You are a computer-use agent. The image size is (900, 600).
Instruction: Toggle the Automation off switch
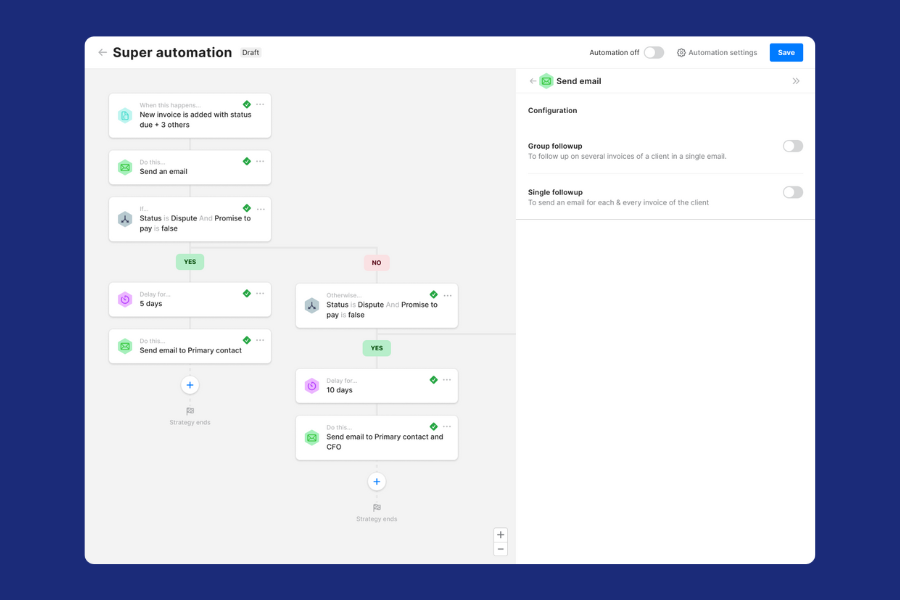653,53
